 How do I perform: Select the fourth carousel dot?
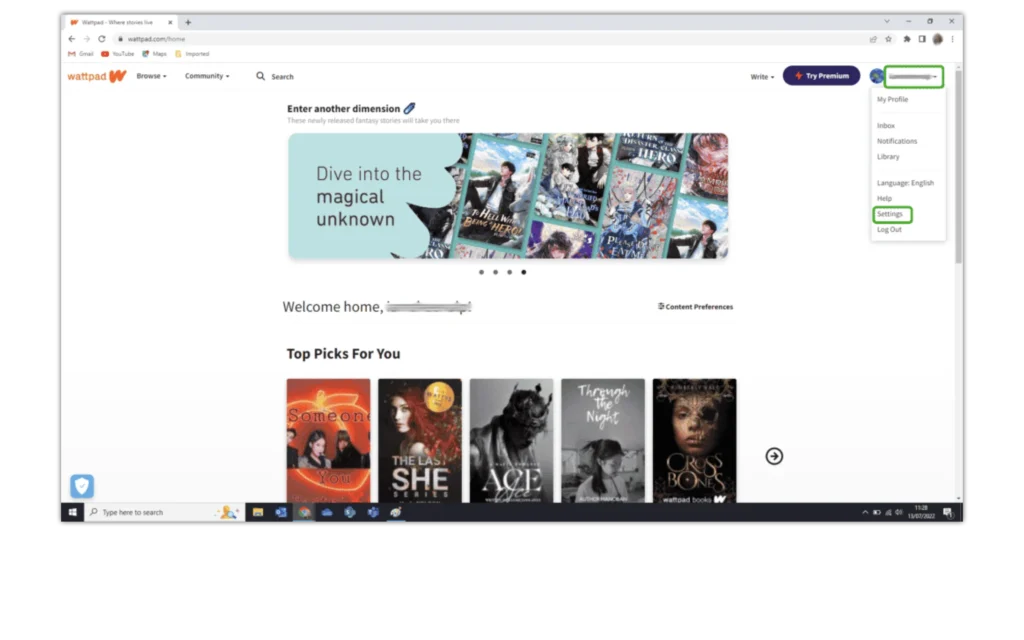524,272
